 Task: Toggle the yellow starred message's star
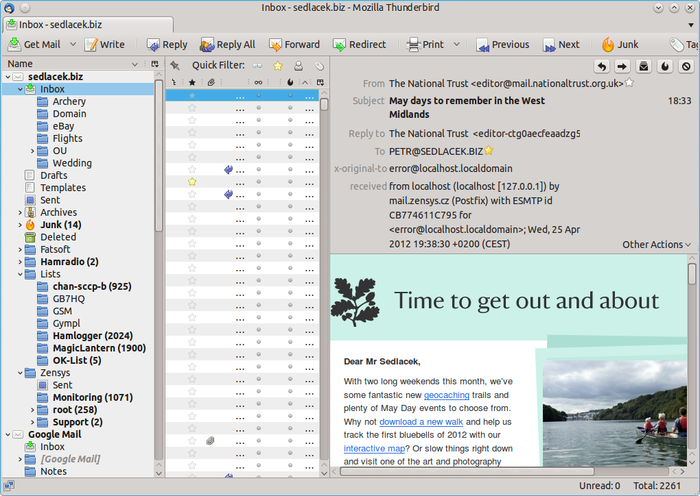tap(192, 182)
